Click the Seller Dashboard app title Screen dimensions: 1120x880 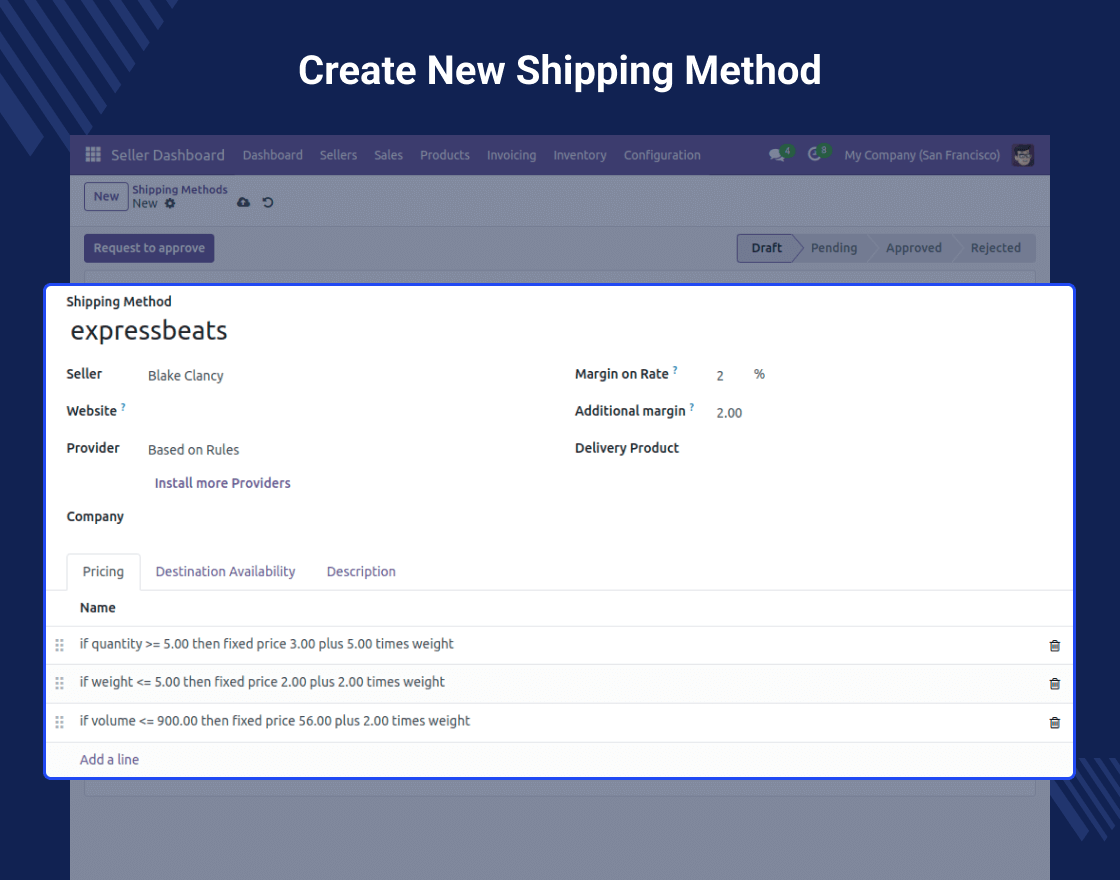point(168,155)
